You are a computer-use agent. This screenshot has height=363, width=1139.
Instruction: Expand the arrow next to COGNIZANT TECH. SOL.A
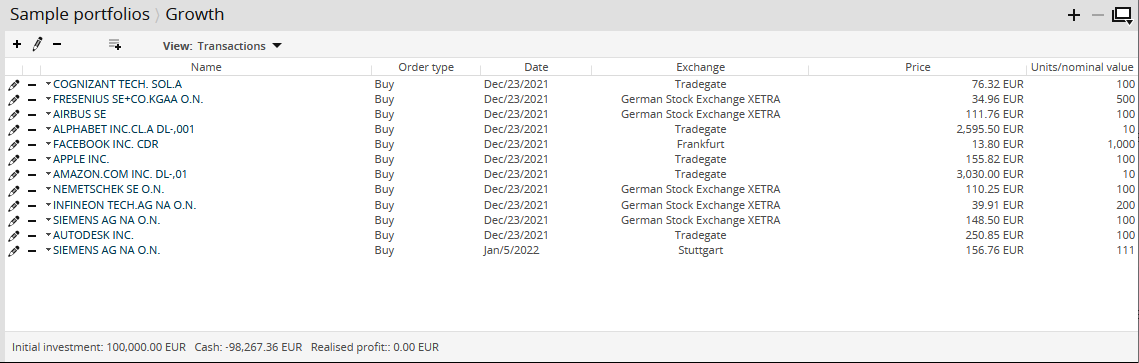click(x=49, y=84)
